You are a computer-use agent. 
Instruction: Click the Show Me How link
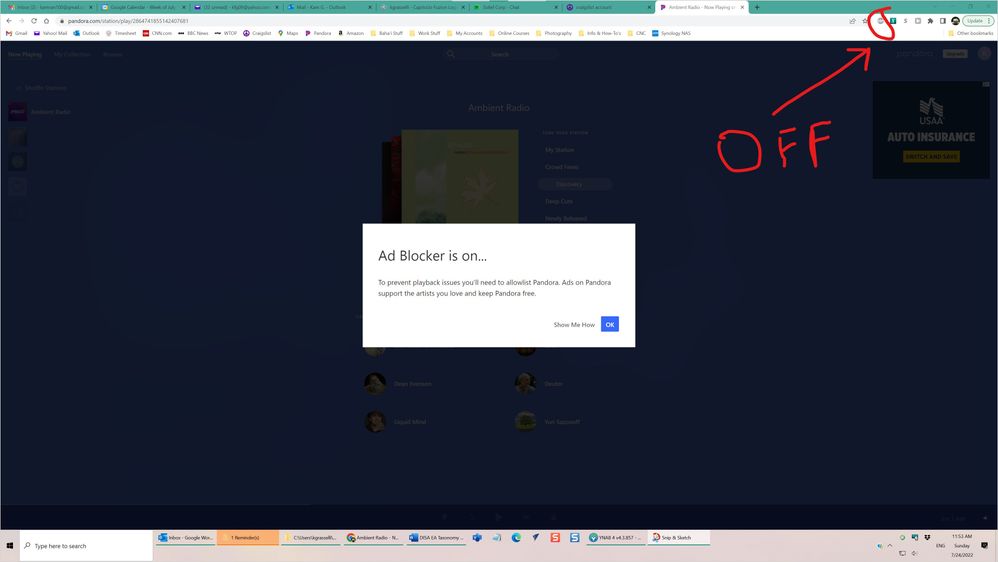click(574, 325)
